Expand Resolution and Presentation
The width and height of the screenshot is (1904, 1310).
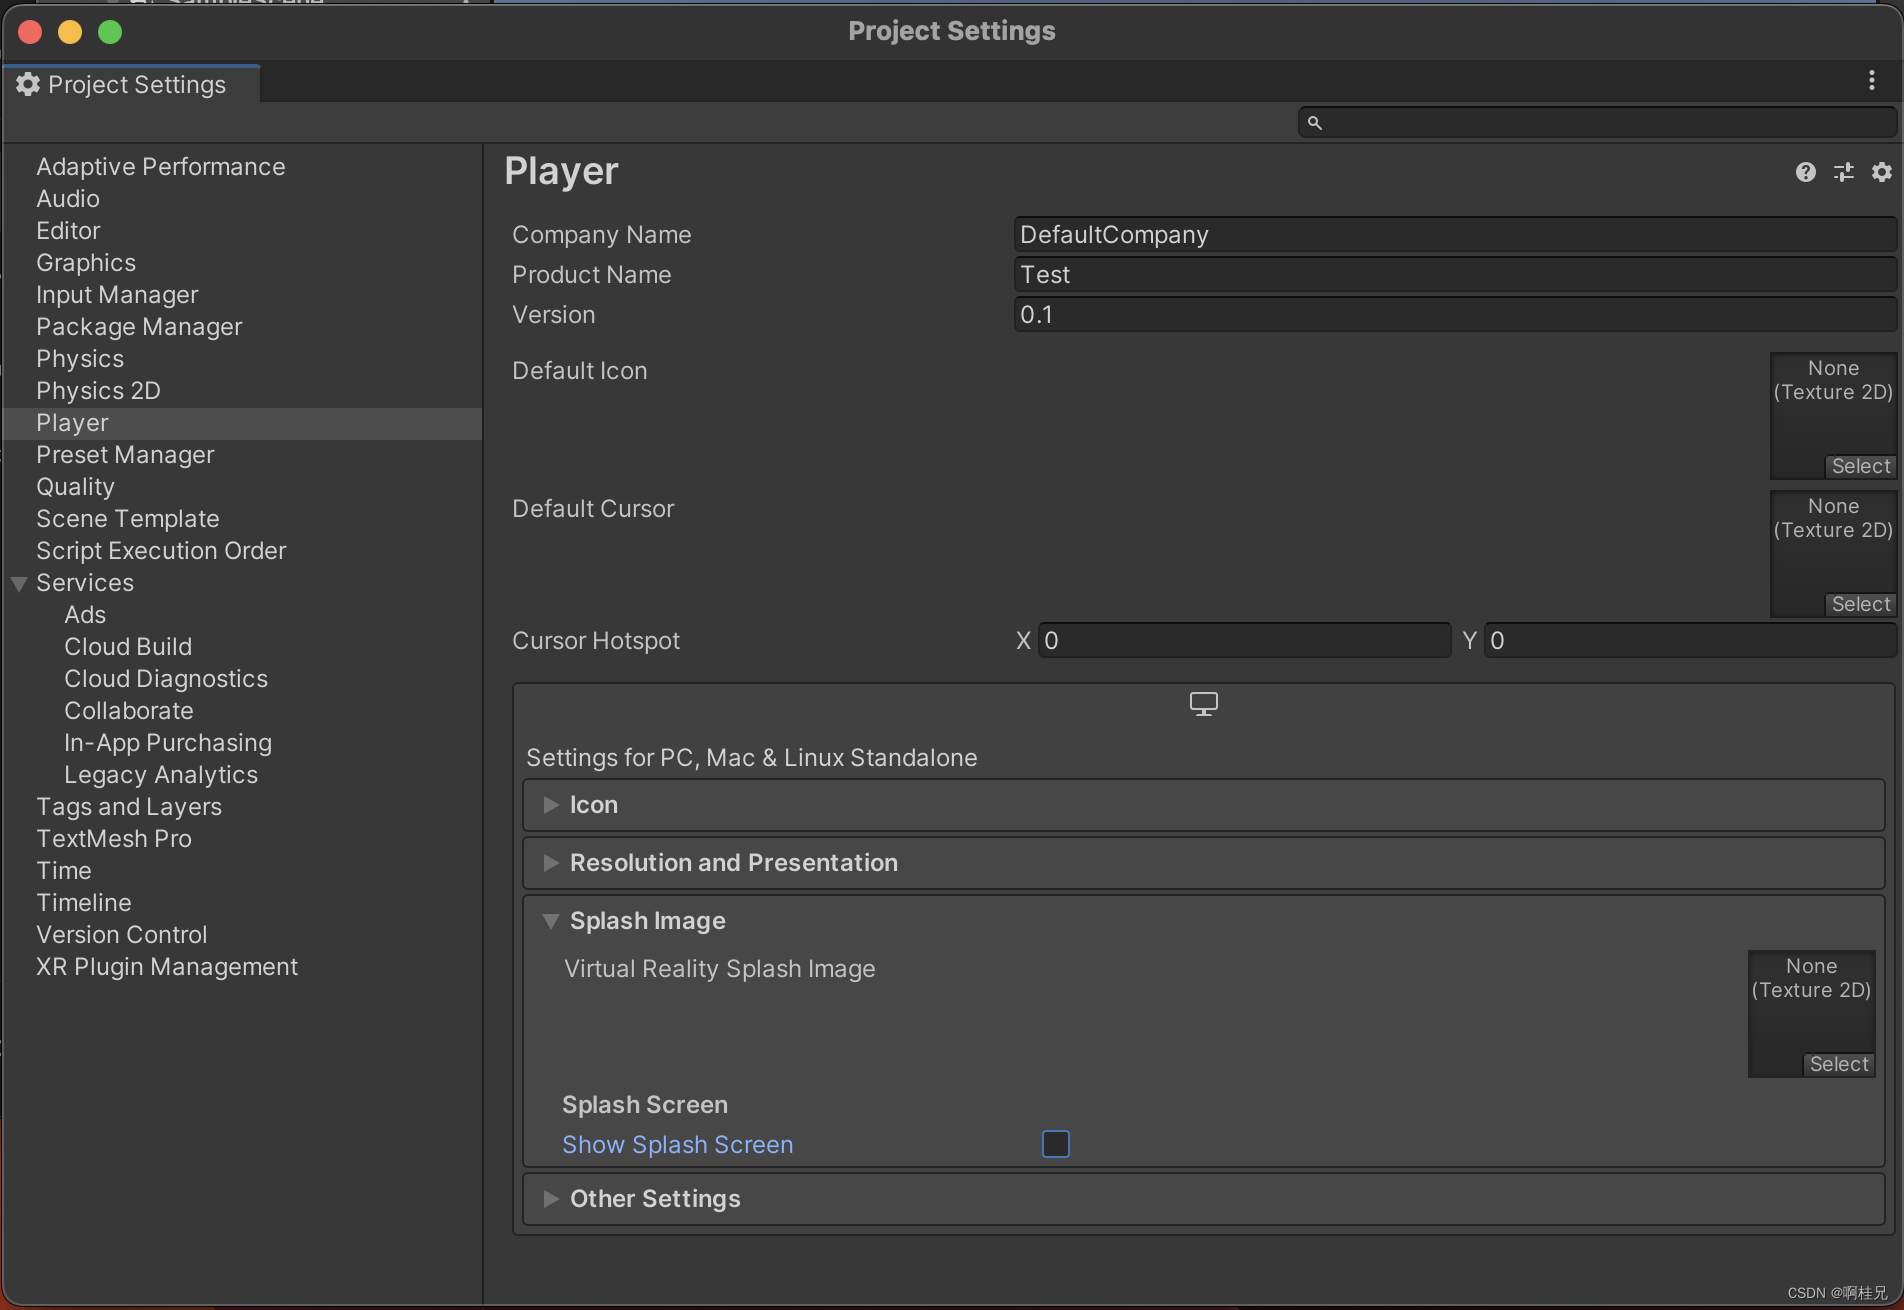(x=551, y=862)
